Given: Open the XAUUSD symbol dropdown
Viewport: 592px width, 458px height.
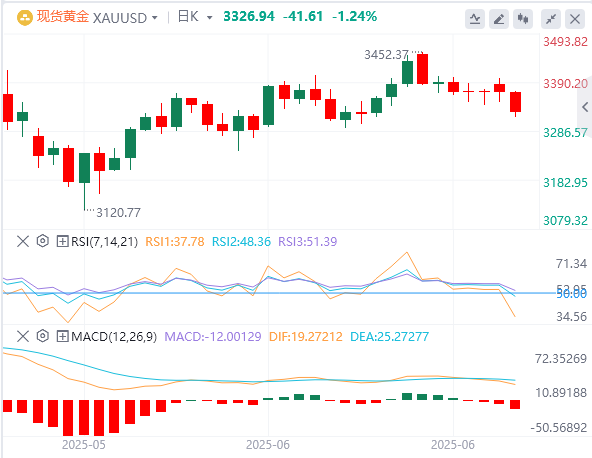Looking at the screenshot, I should tap(125, 18).
